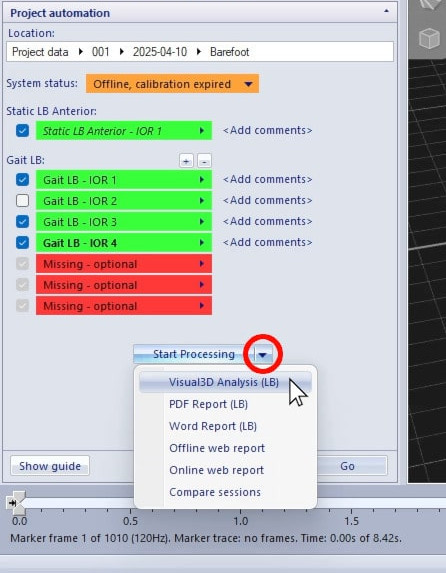The width and height of the screenshot is (446, 573).
Task: Uncheck Static LB Anterior - IOR 1 checkbox
Action: pos(22,130)
